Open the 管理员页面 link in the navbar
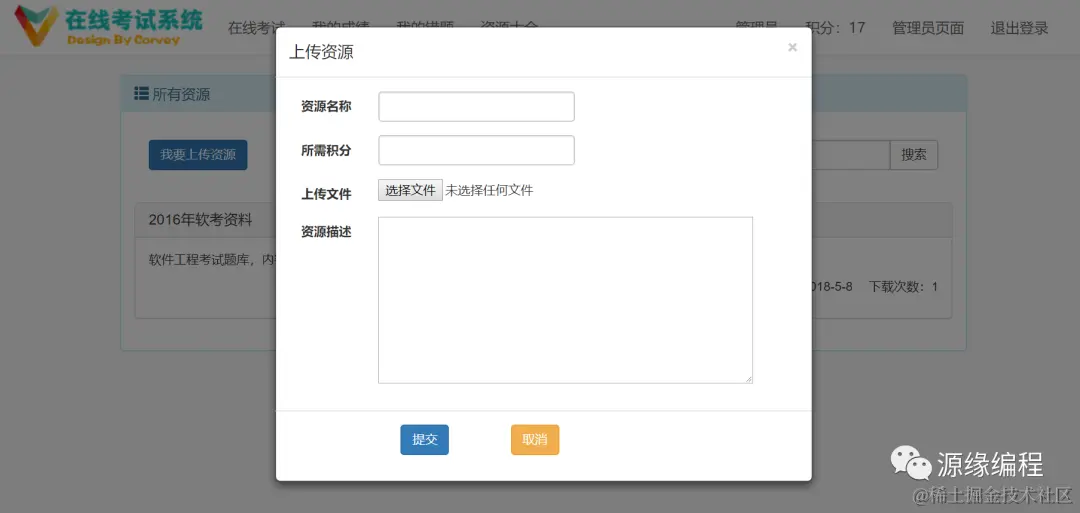Screen dimensions: 1080x513 coord(928,28)
